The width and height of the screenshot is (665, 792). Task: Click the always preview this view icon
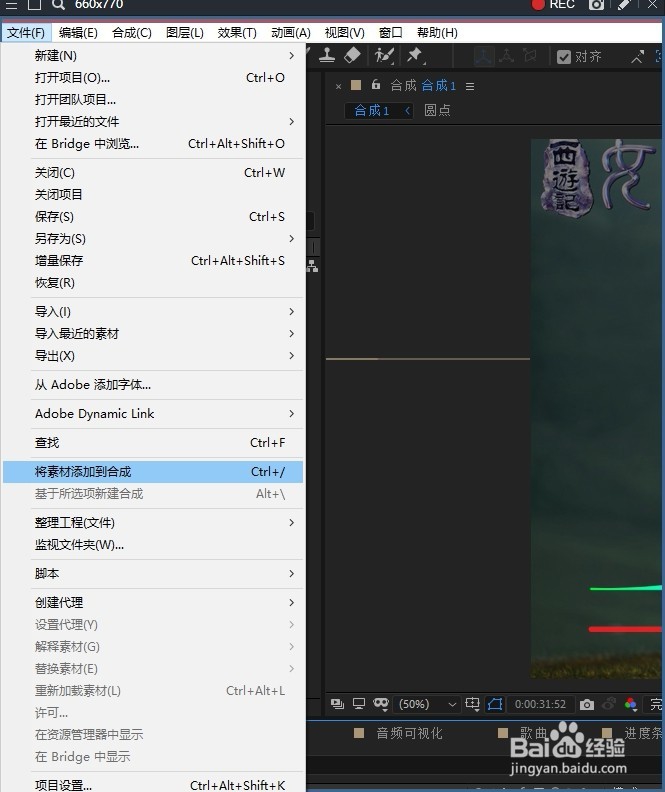337,704
